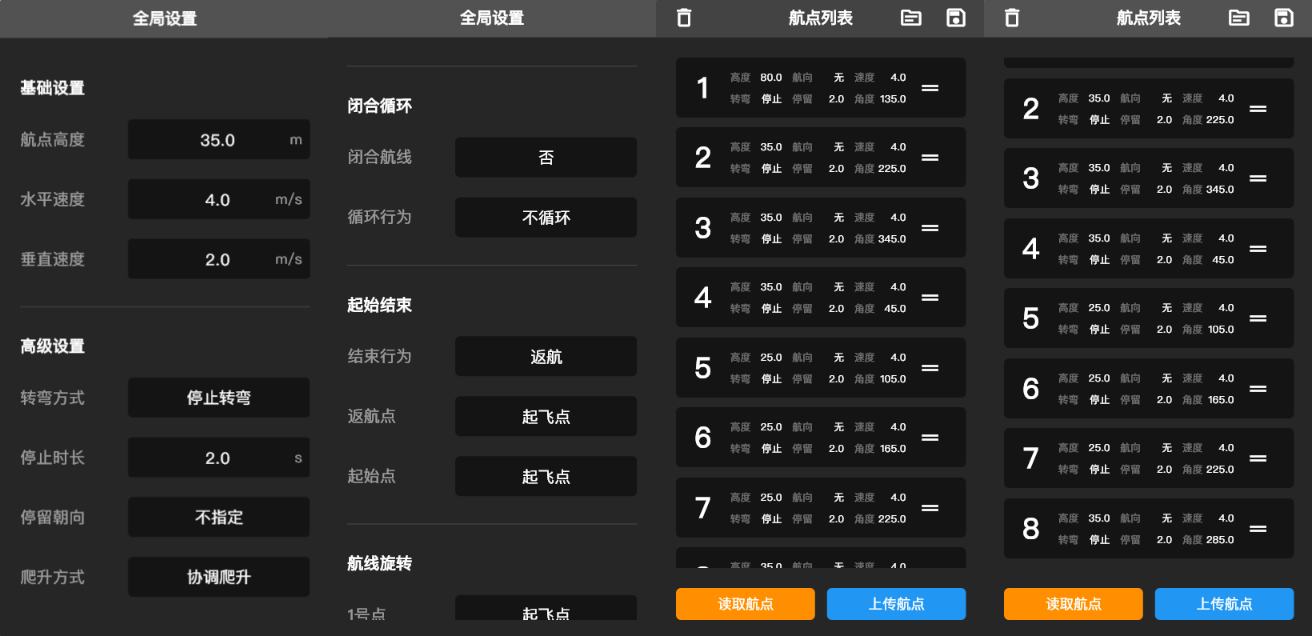Open the 结束行为 selector showing 返航

546,356
